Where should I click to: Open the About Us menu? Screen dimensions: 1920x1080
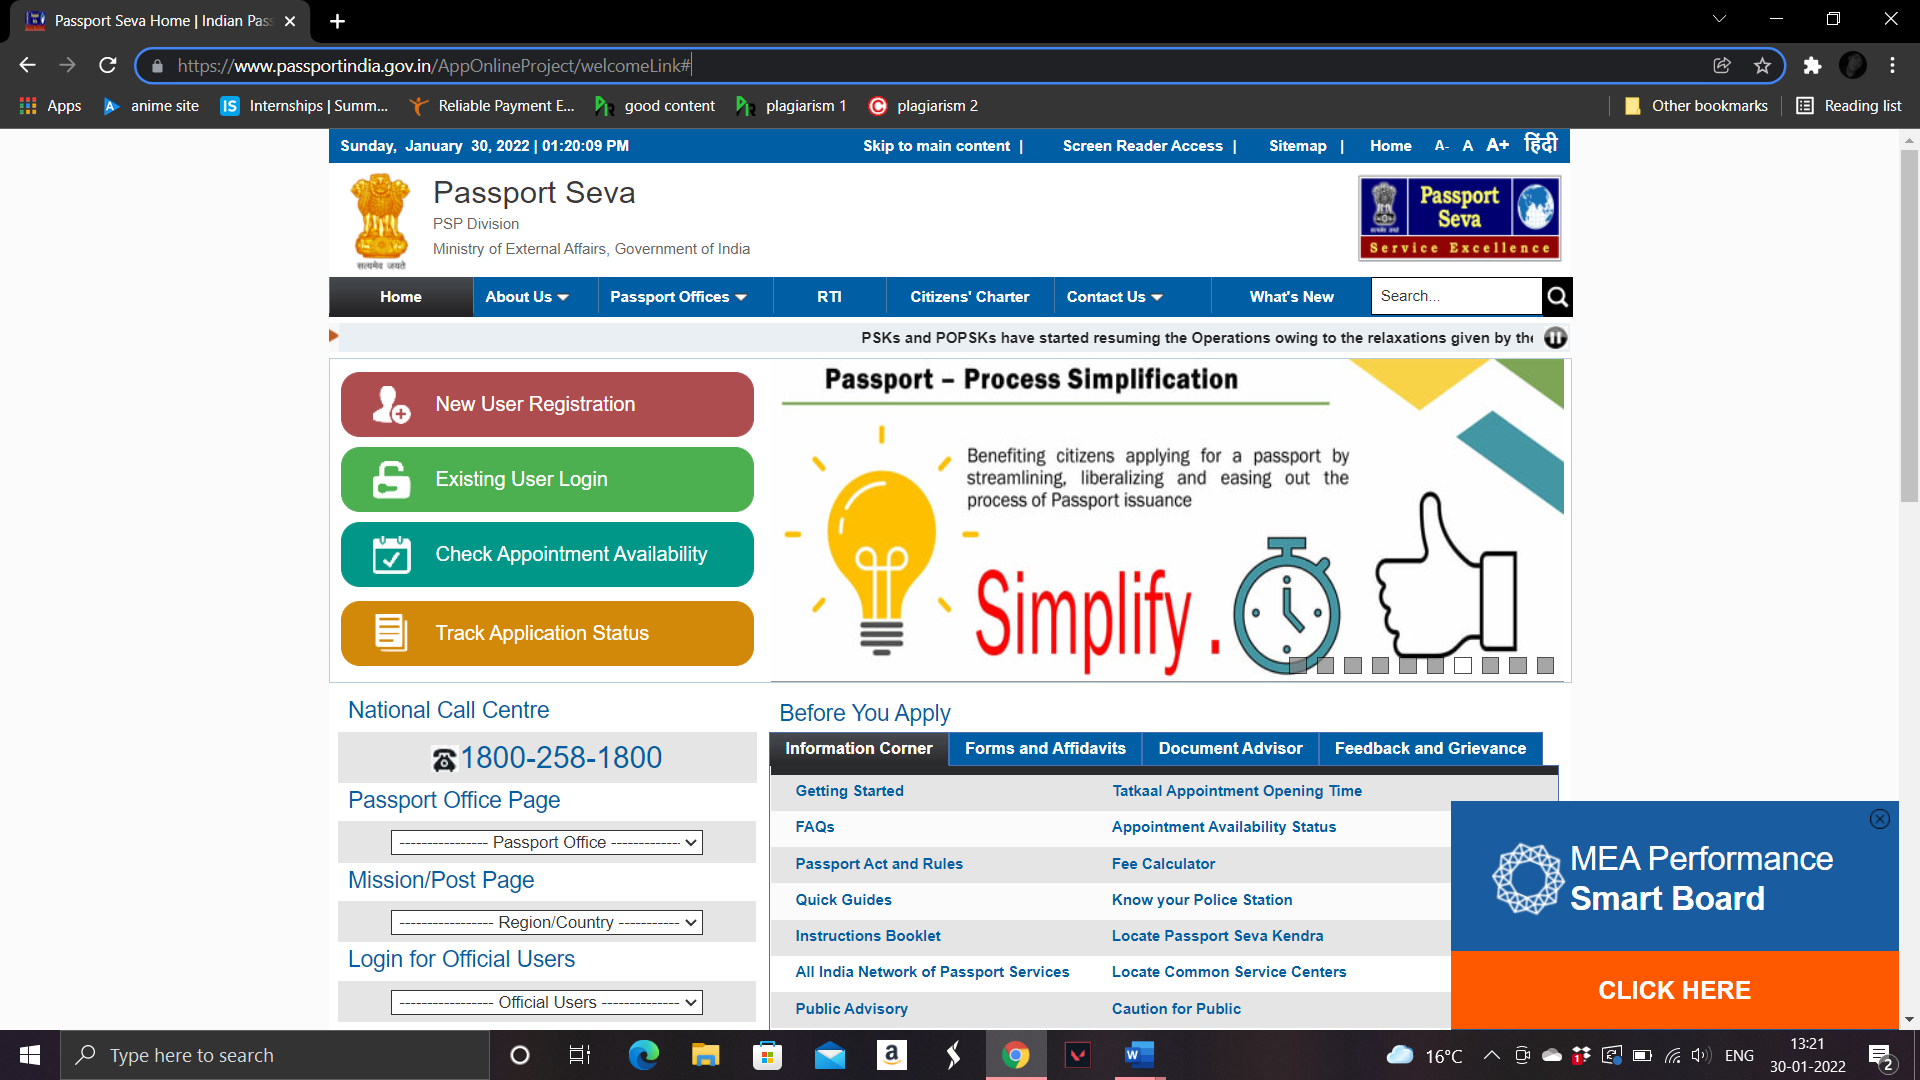coord(525,297)
